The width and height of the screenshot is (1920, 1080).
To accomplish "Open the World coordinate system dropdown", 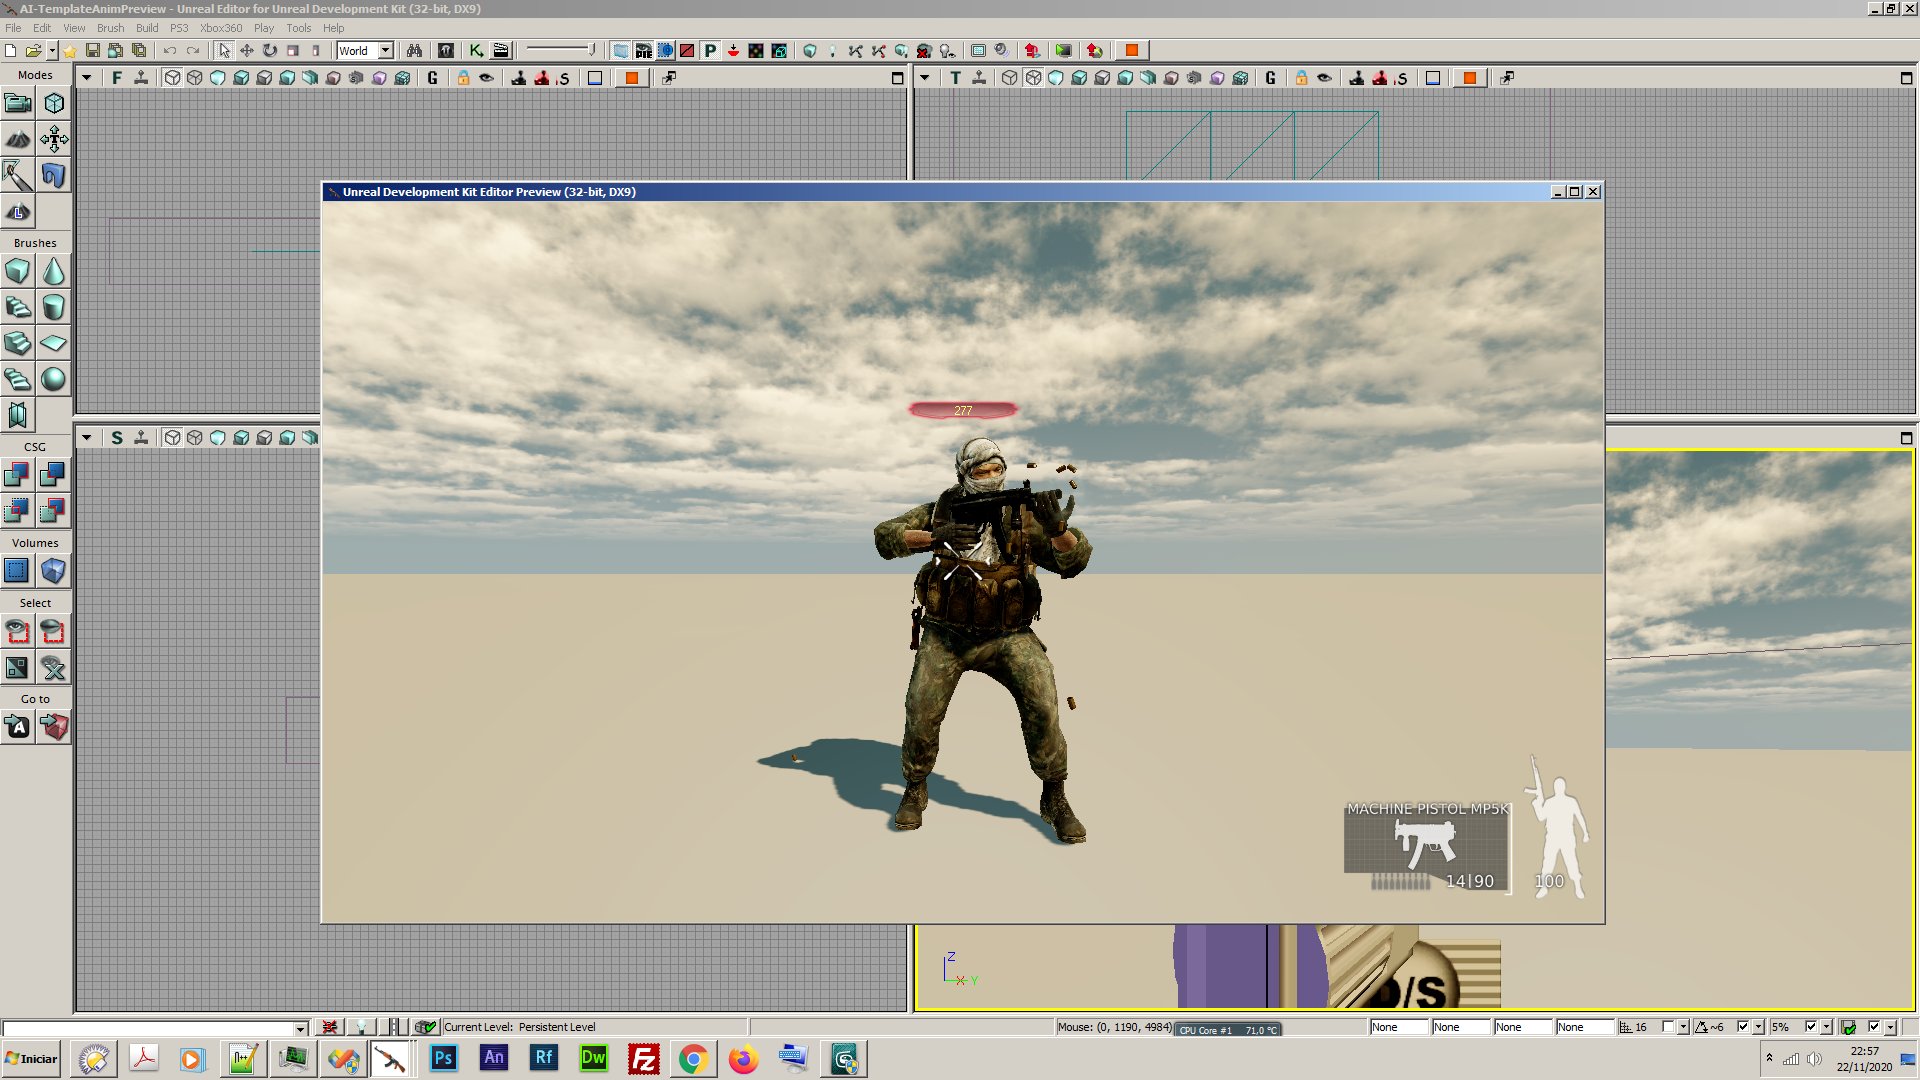I will click(385, 50).
